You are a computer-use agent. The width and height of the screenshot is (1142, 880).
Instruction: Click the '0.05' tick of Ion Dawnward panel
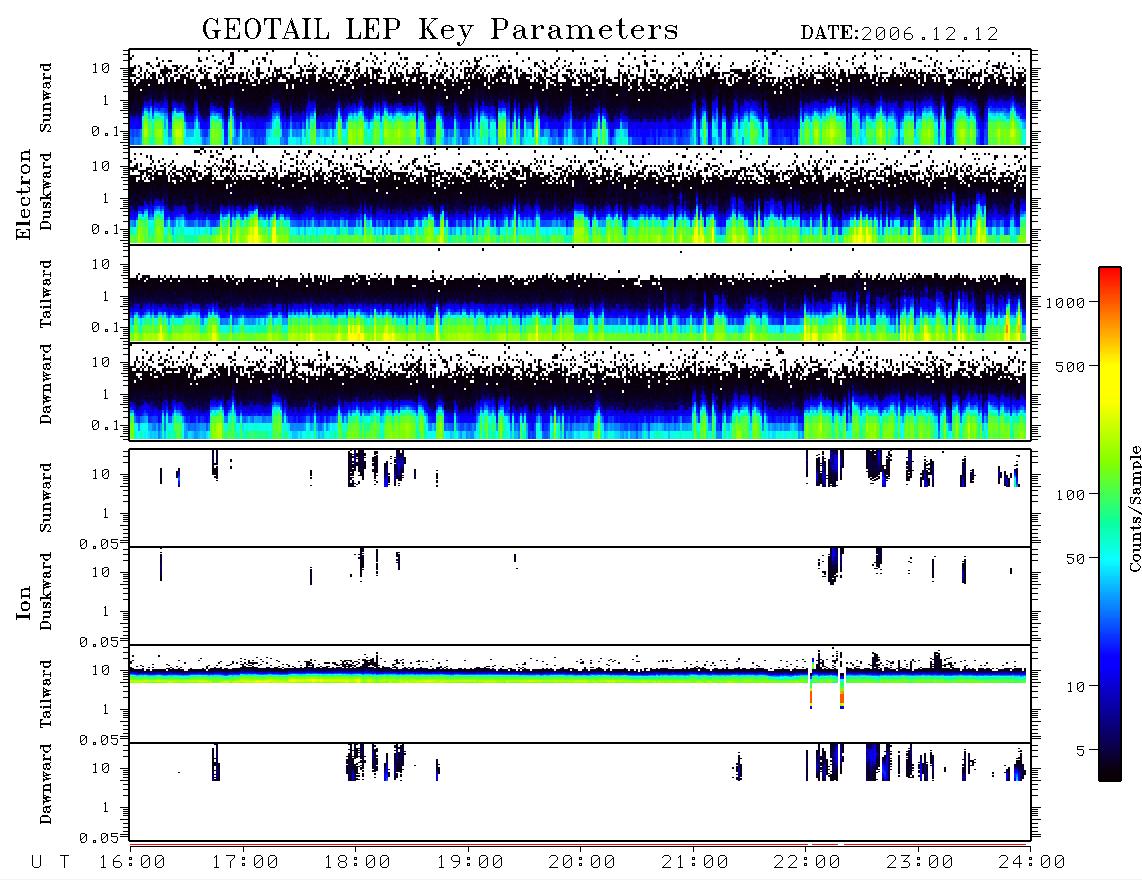tap(98, 838)
